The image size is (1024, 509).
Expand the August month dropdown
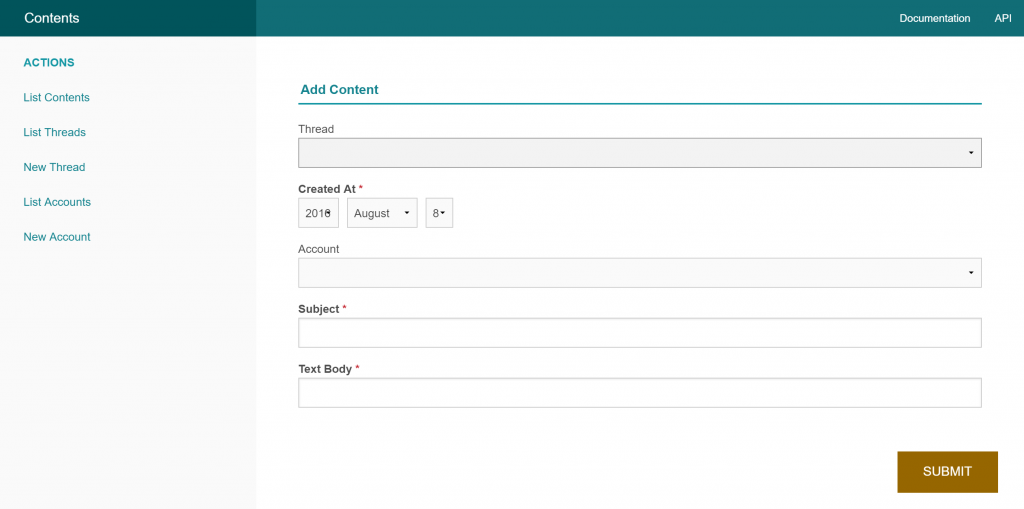382,213
